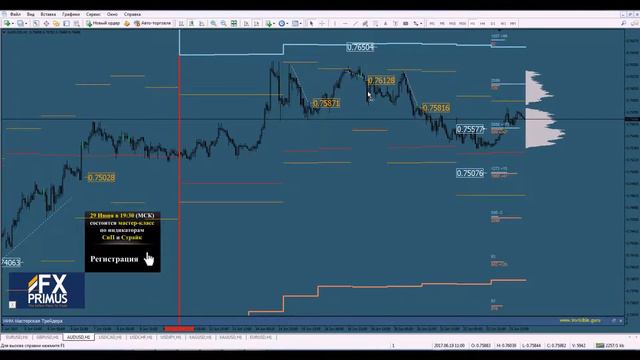Click the connection status 2257/1 kb indicator
The image size is (640, 360).
[610, 345]
